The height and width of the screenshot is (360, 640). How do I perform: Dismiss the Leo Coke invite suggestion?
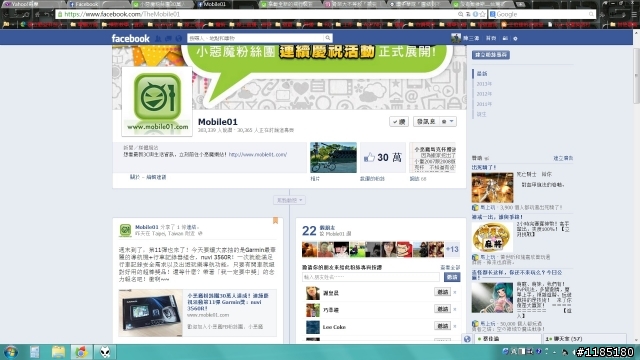(455, 326)
